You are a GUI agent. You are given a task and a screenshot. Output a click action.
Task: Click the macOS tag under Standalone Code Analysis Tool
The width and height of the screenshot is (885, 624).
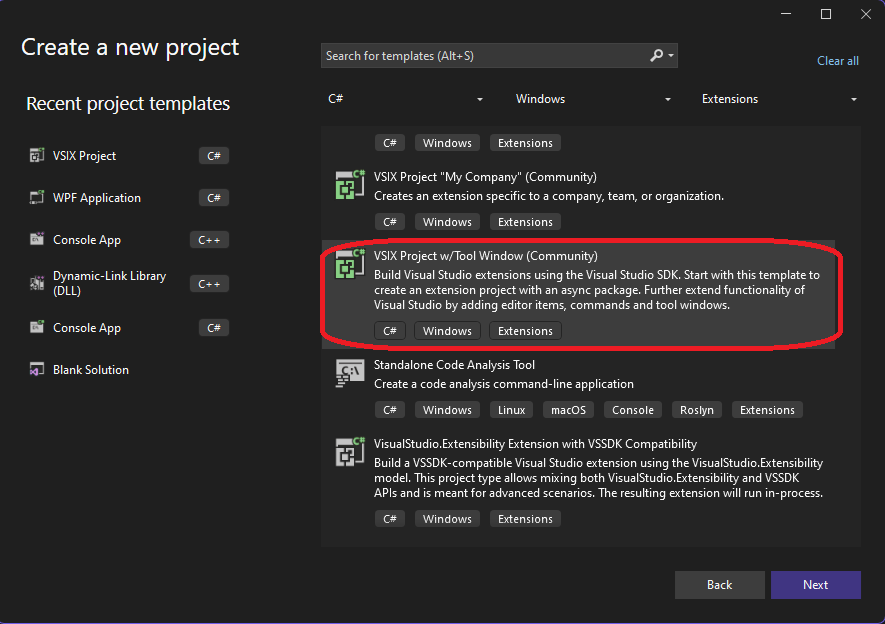pyautogui.click(x=568, y=409)
